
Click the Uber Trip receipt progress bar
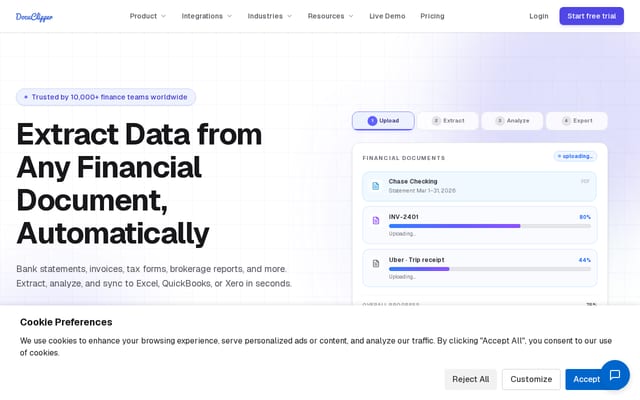[x=490, y=269]
